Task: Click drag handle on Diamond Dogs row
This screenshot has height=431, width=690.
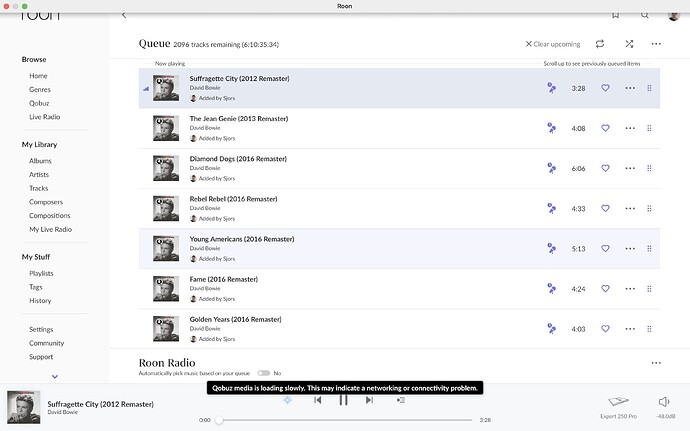Action: click(x=649, y=168)
